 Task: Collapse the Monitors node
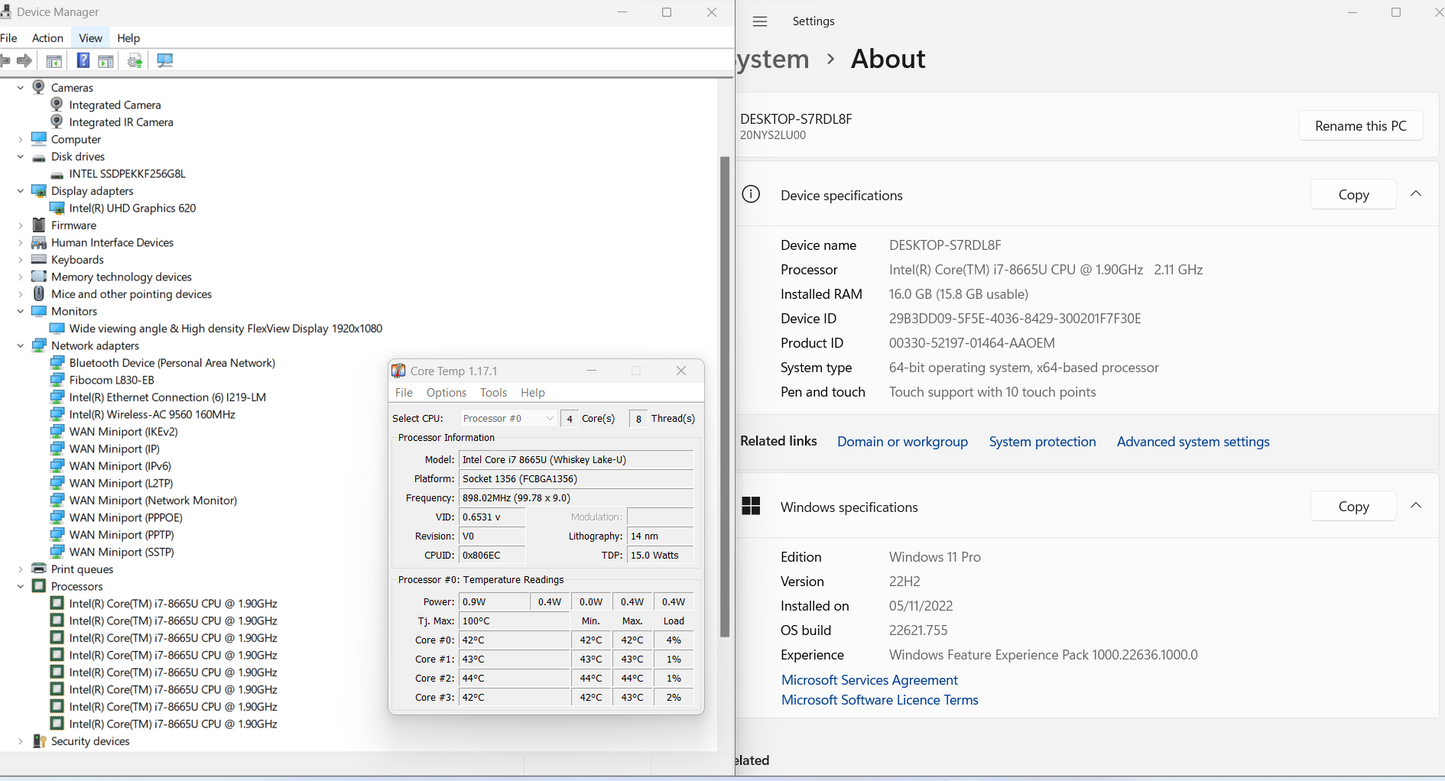20,311
